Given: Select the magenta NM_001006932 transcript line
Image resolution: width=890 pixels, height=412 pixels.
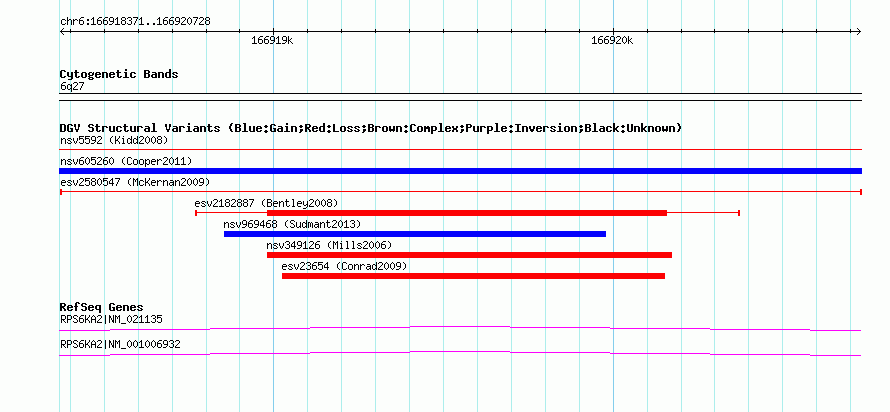Looking at the screenshot, I should (x=460, y=354).
